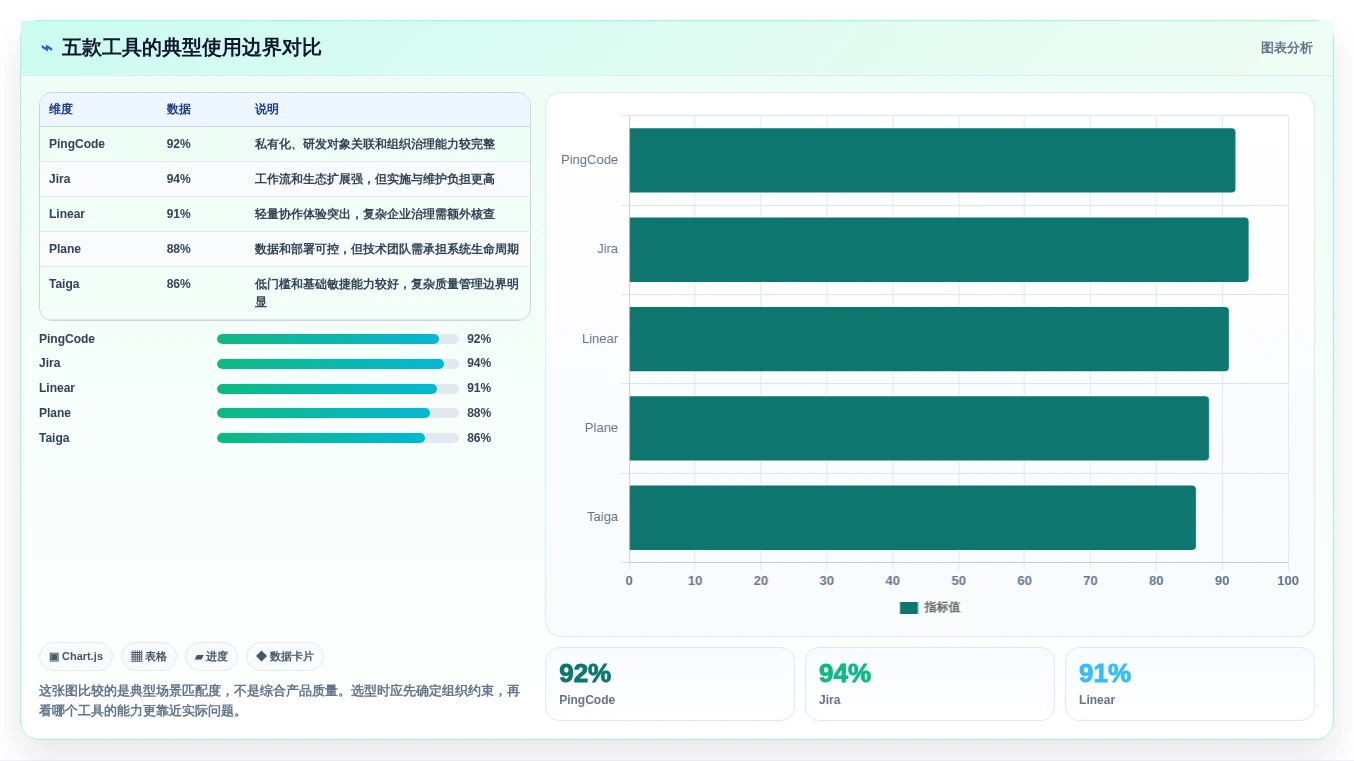Select the 表格 tag chip
1354x761 pixels.
pyautogui.click(x=149, y=656)
